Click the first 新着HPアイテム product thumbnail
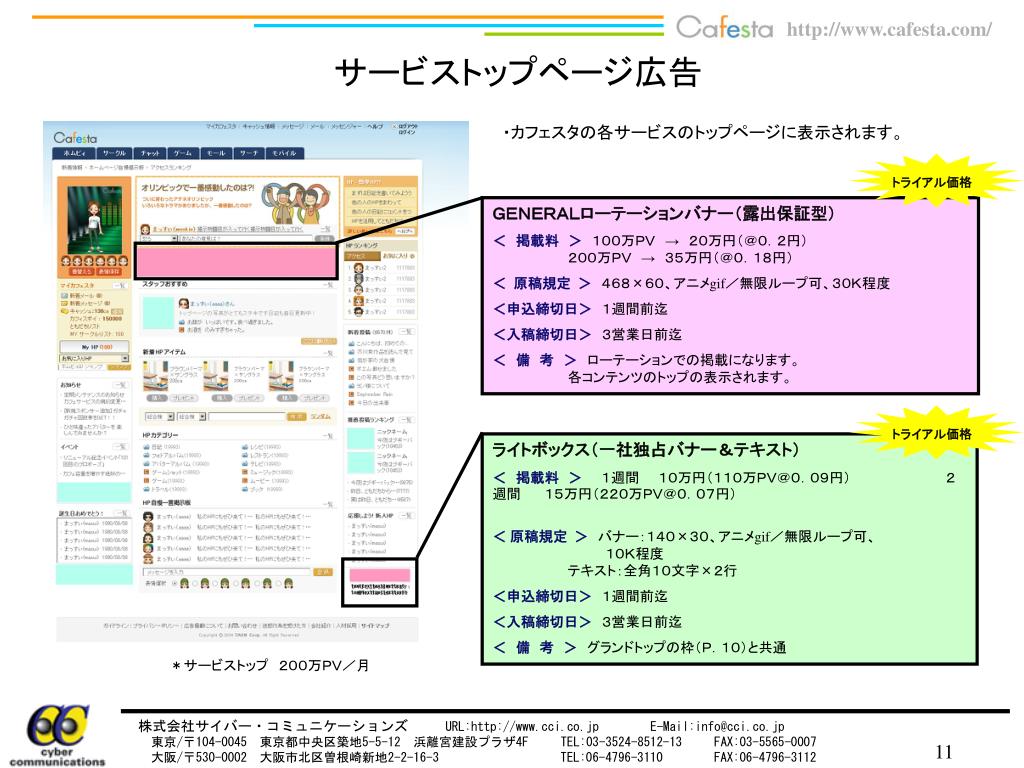The width and height of the screenshot is (1024, 768). 155,376
